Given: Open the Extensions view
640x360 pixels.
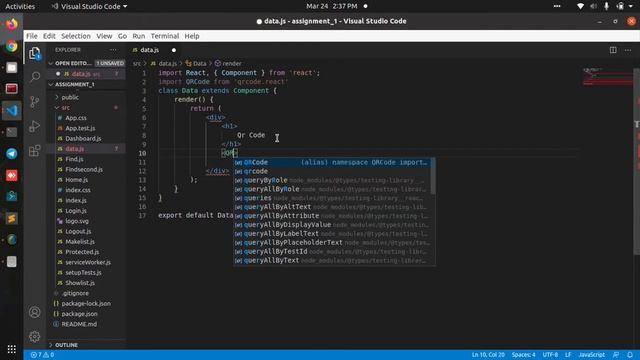Looking at the screenshot, I should click(x=35, y=151).
